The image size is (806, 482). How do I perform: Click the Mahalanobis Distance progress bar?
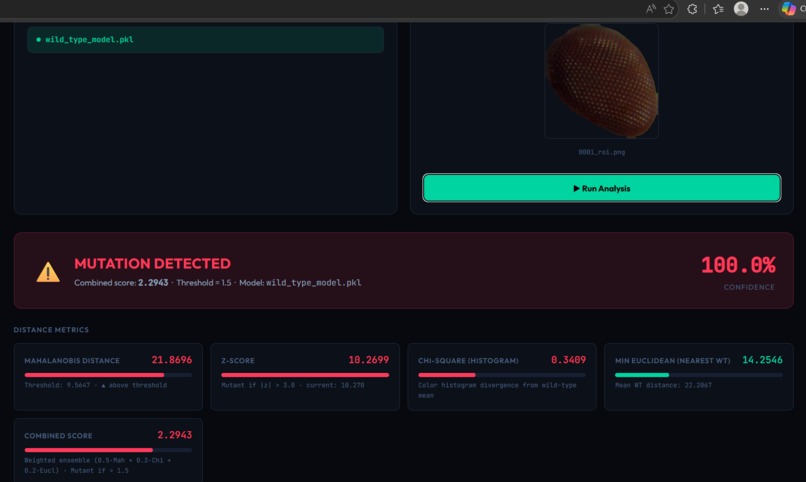(108, 375)
